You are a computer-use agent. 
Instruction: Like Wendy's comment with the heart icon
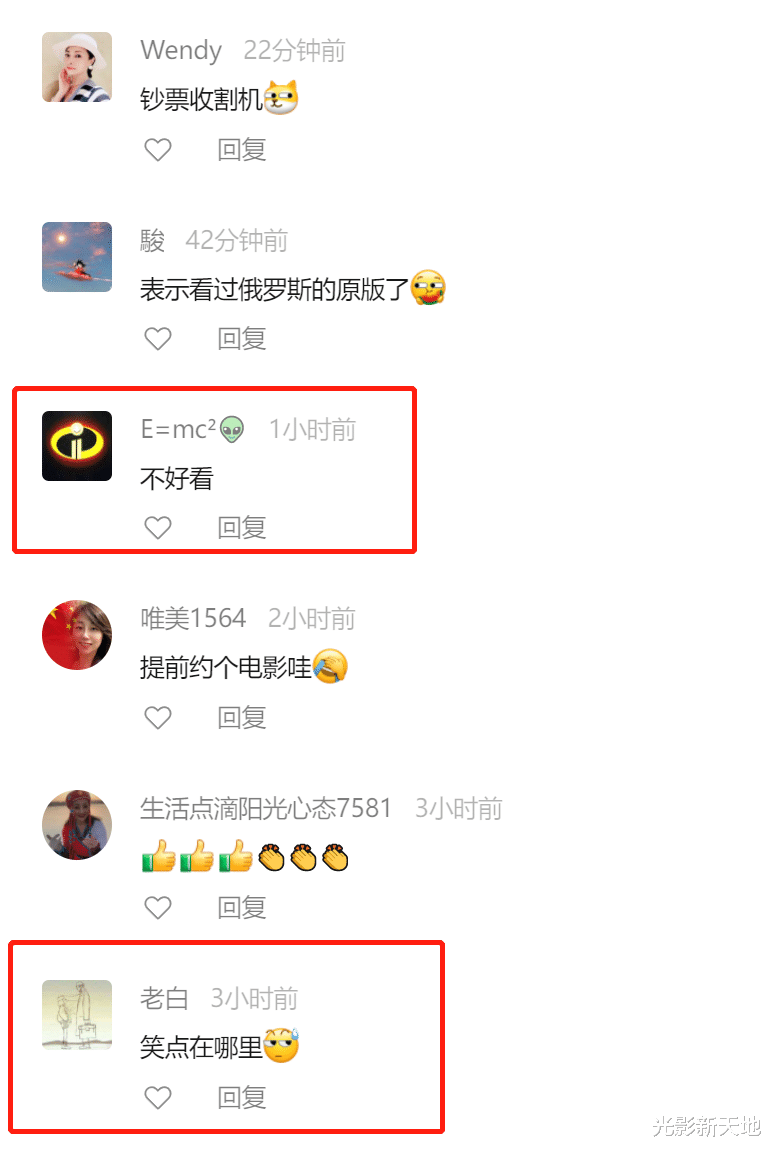158,150
